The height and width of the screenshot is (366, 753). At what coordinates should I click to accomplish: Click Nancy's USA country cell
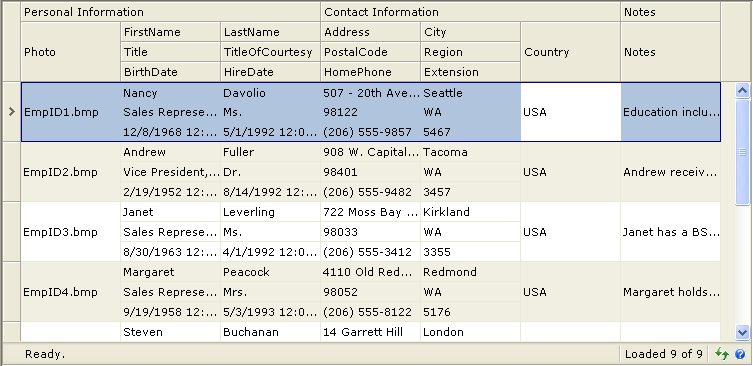pyautogui.click(x=570, y=112)
